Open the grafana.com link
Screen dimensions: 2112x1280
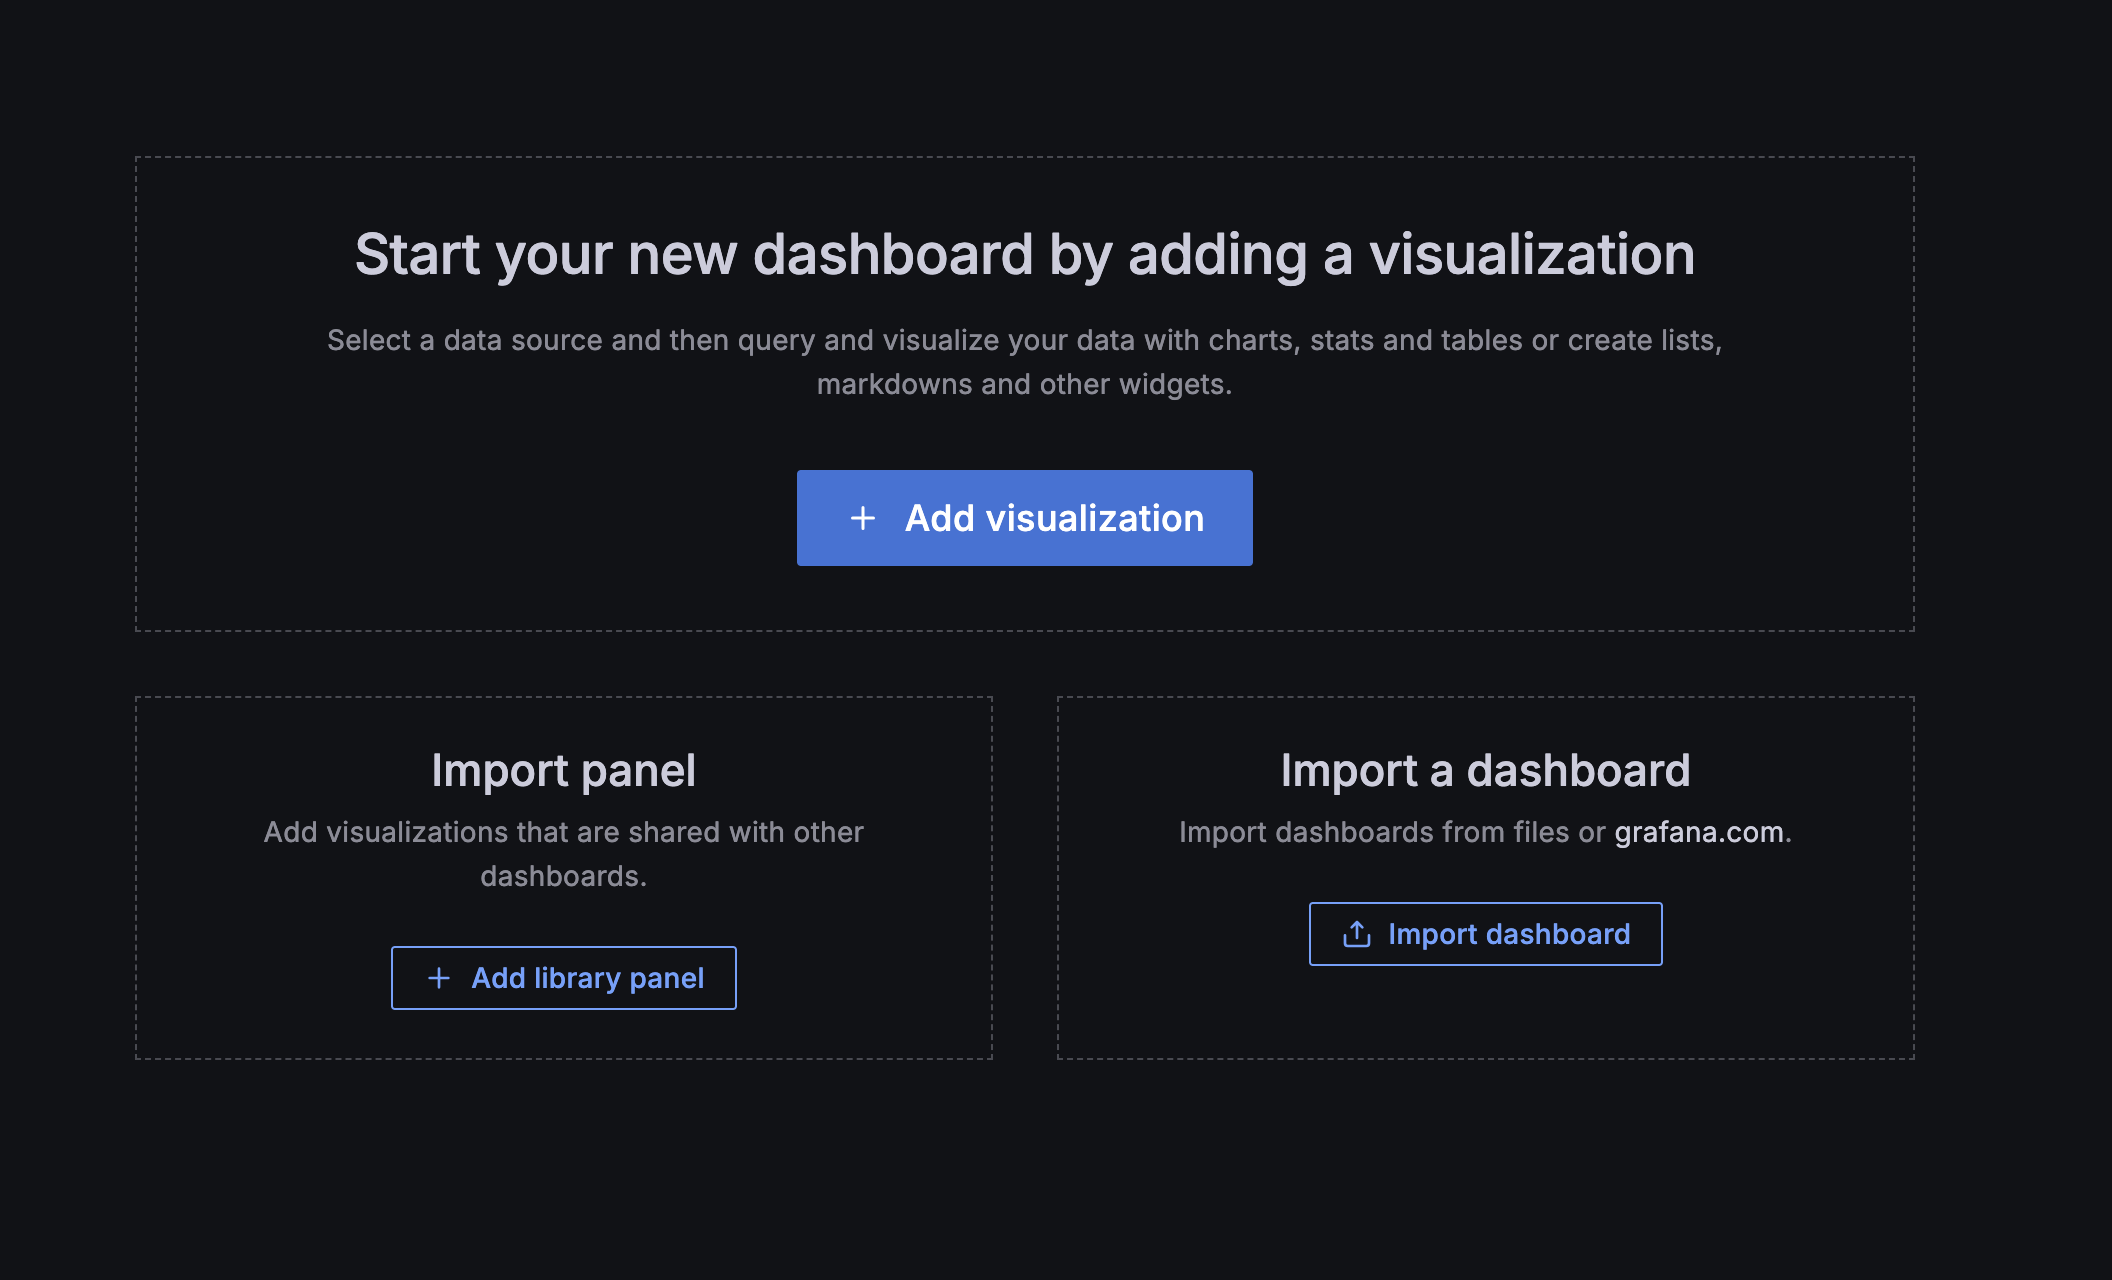[1698, 831]
